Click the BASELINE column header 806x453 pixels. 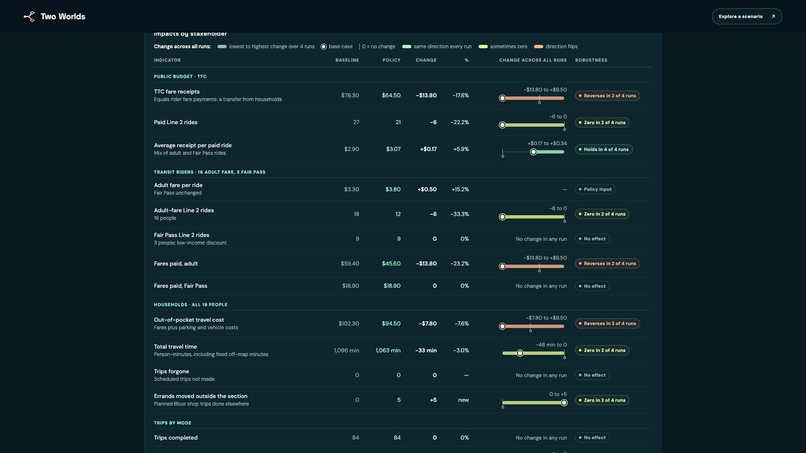[x=347, y=60]
